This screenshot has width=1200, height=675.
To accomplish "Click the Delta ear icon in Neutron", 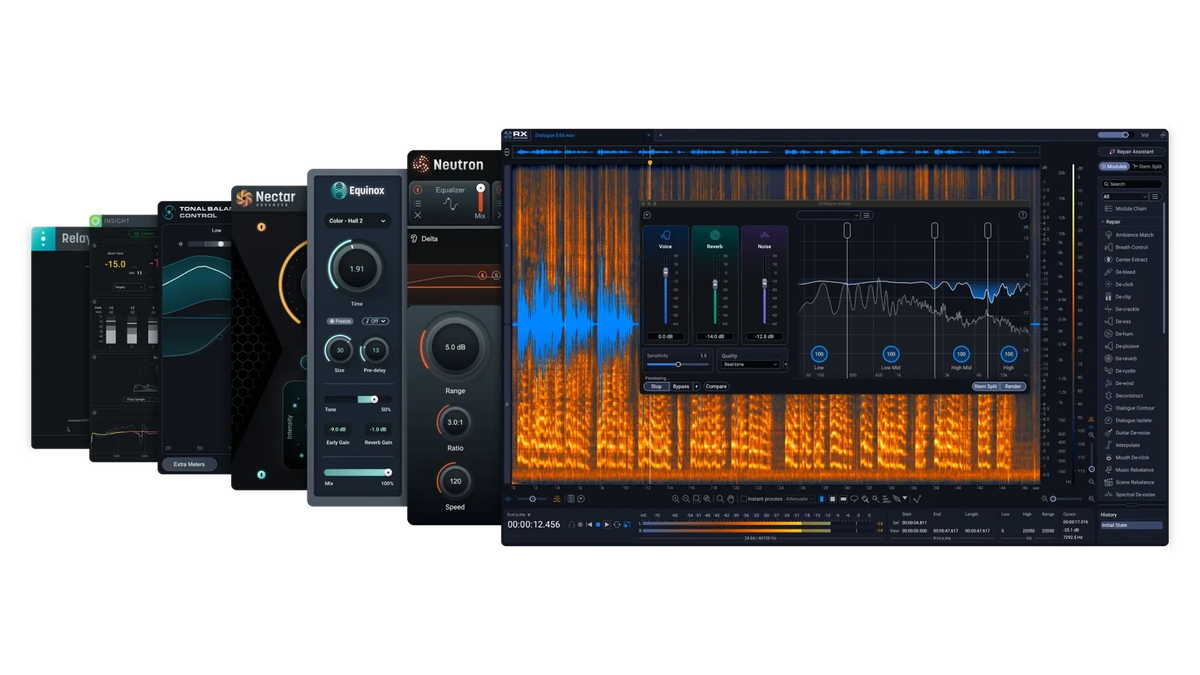I will pos(414,239).
